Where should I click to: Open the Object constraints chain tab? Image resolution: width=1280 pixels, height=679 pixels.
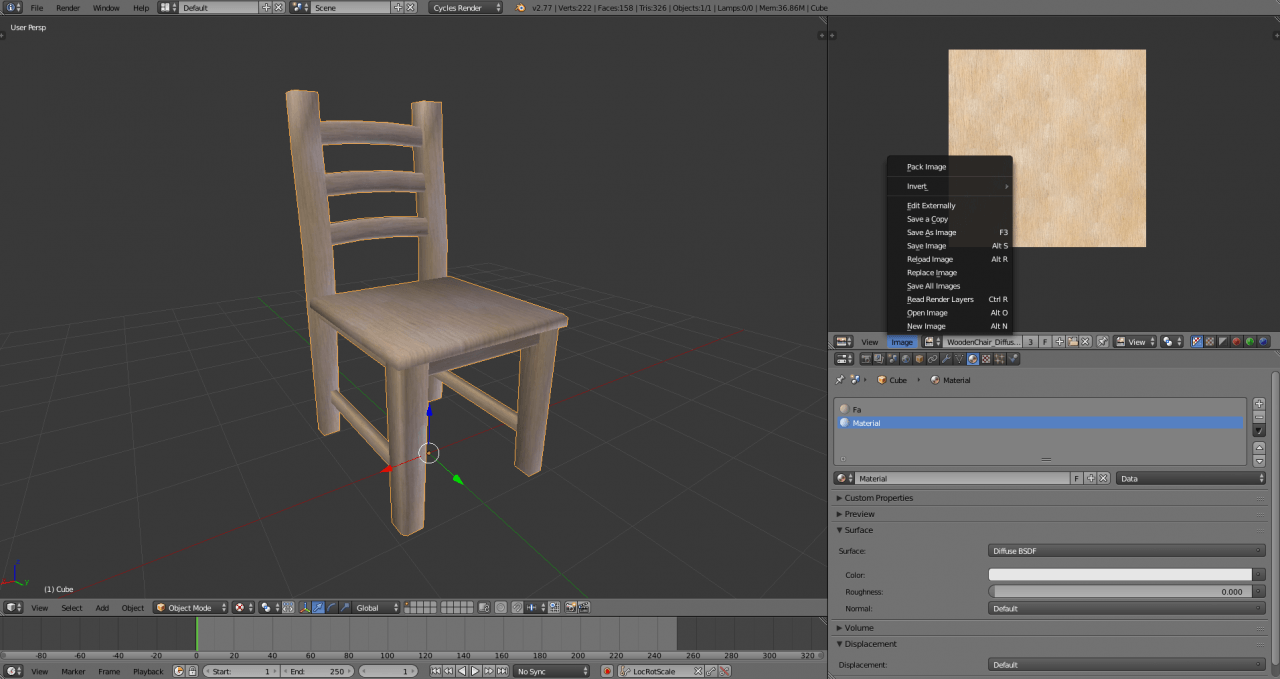coord(932,359)
